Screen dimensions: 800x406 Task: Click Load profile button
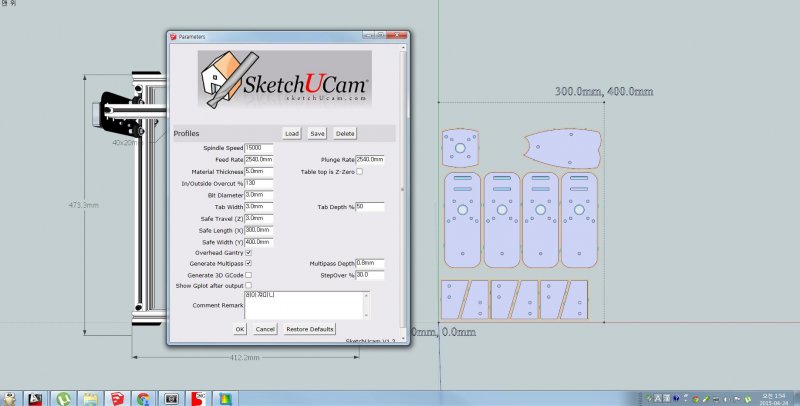tap(291, 133)
